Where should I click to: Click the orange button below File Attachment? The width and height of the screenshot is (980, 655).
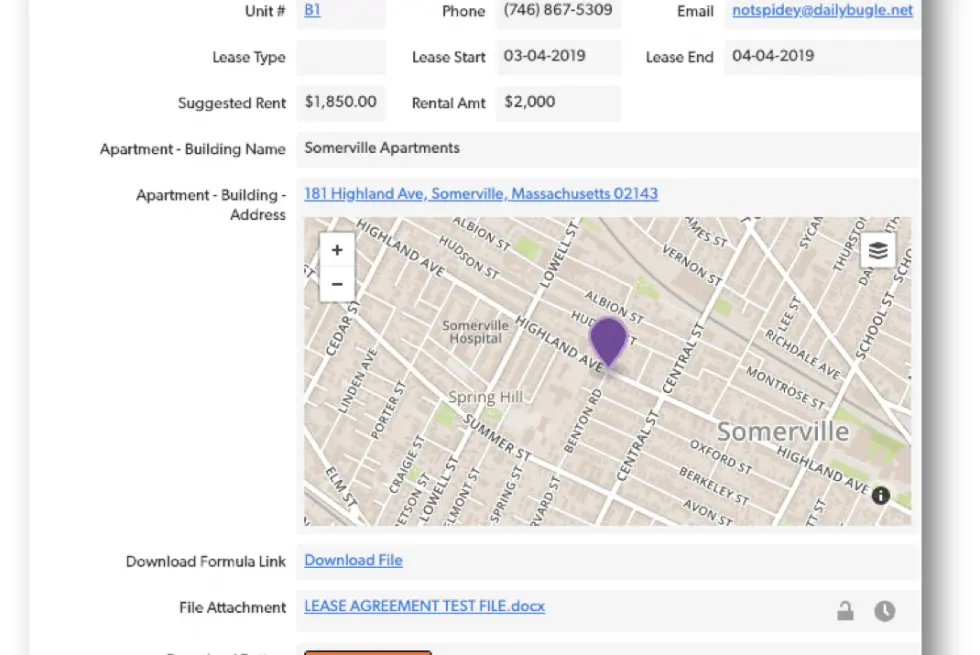pyautogui.click(x=368, y=652)
